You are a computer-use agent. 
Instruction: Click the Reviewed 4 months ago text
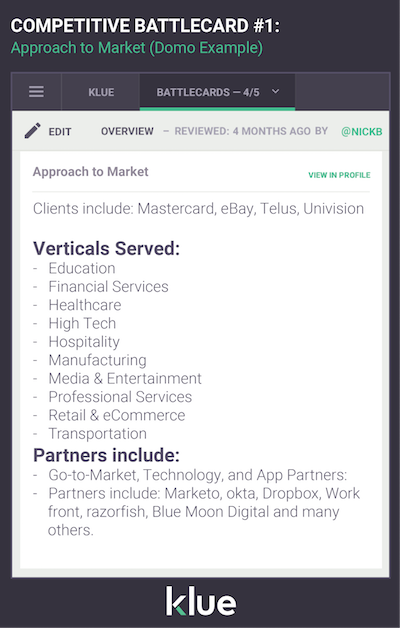click(x=251, y=131)
